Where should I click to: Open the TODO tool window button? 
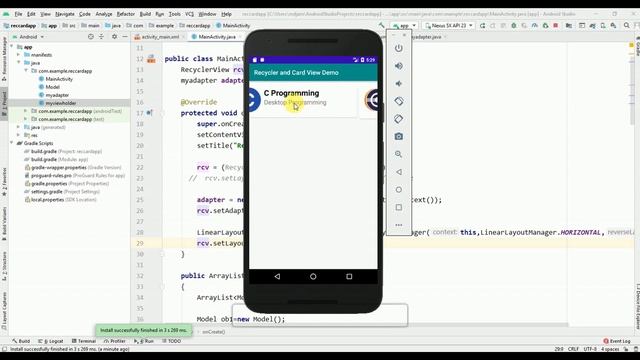click(x=171, y=341)
